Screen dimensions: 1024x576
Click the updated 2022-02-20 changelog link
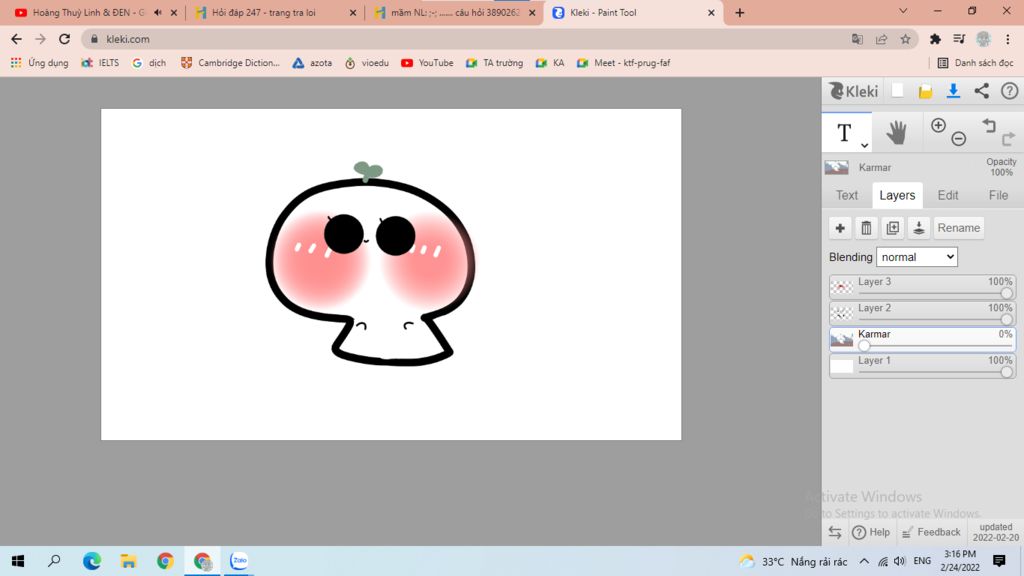[995, 532]
